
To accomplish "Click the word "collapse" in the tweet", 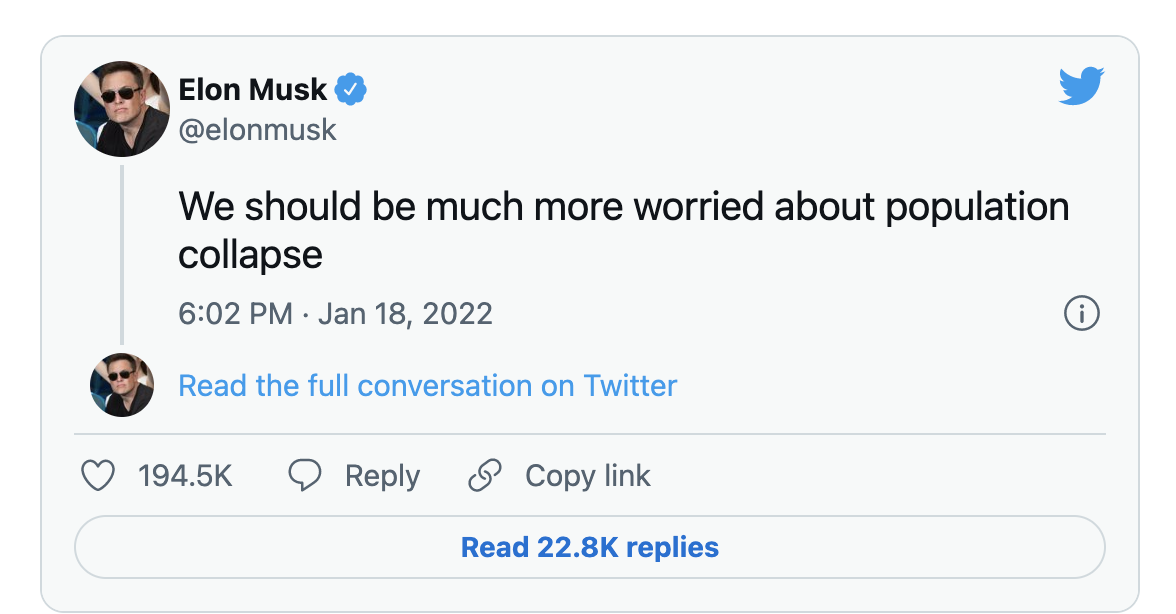I will pos(250,254).
